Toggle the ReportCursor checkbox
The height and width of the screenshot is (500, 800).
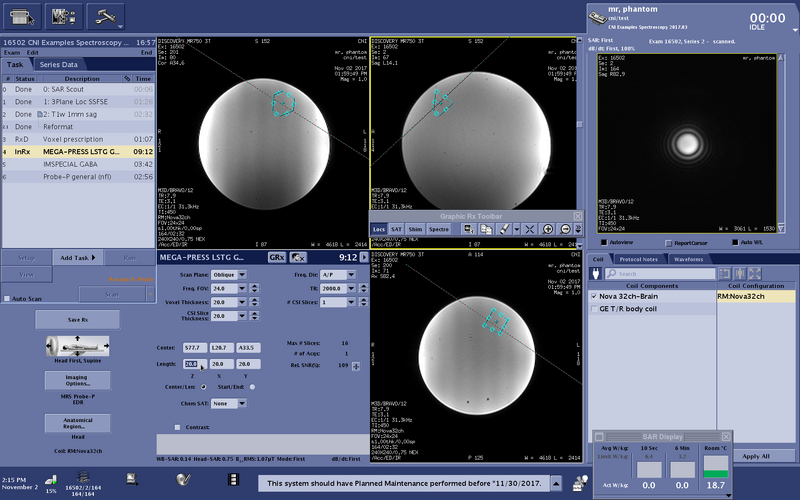pos(669,243)
